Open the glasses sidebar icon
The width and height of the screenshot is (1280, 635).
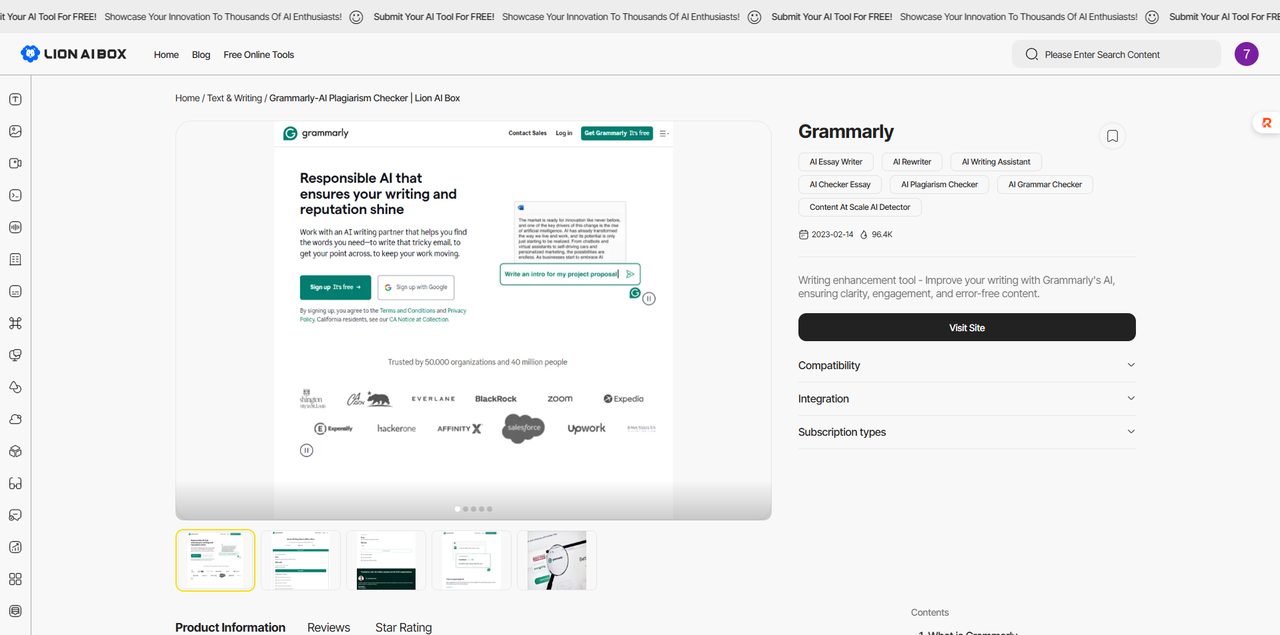(x=15, y=483)
